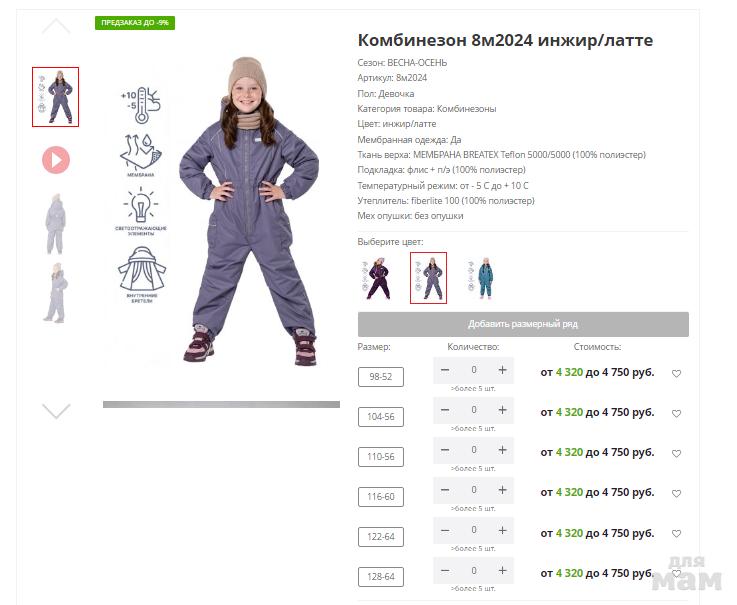Screen dimensions: 737x605
Task: Select the dark purple color variant
Action: 377,278
